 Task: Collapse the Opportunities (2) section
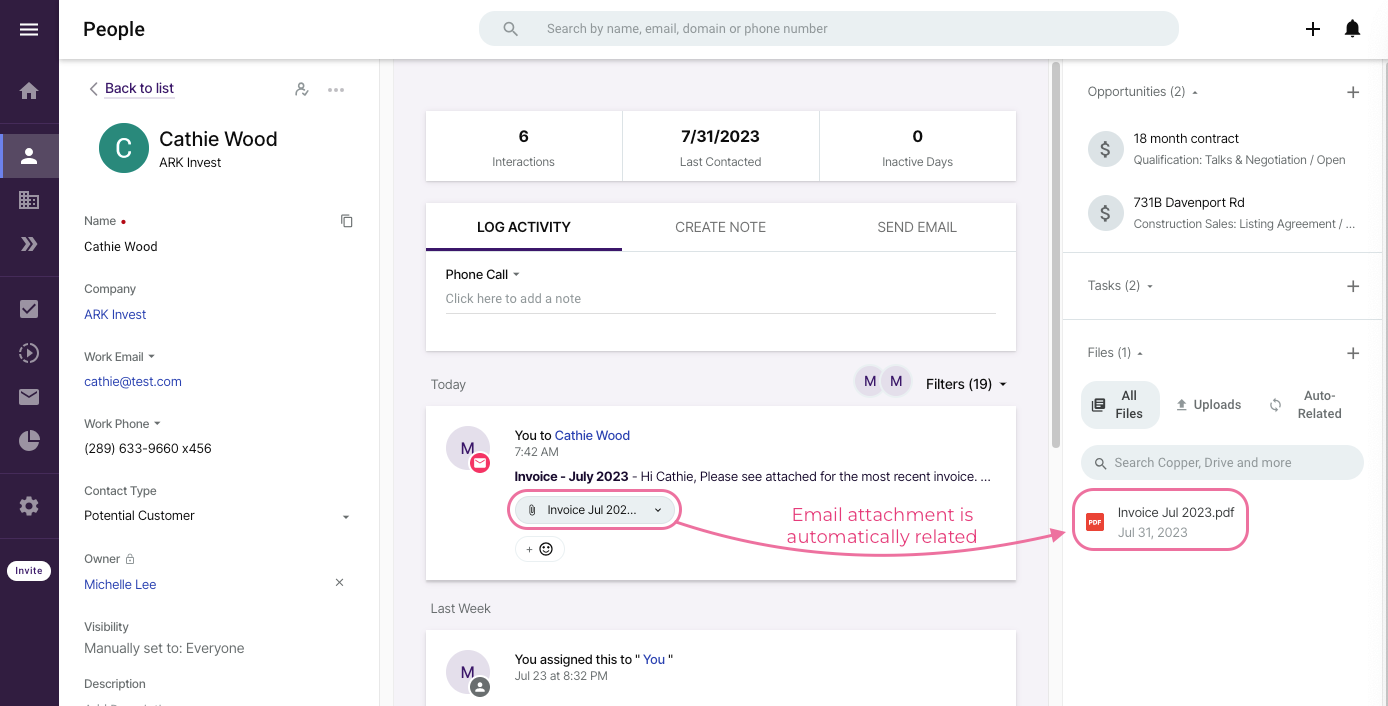tap(1143, 91)
